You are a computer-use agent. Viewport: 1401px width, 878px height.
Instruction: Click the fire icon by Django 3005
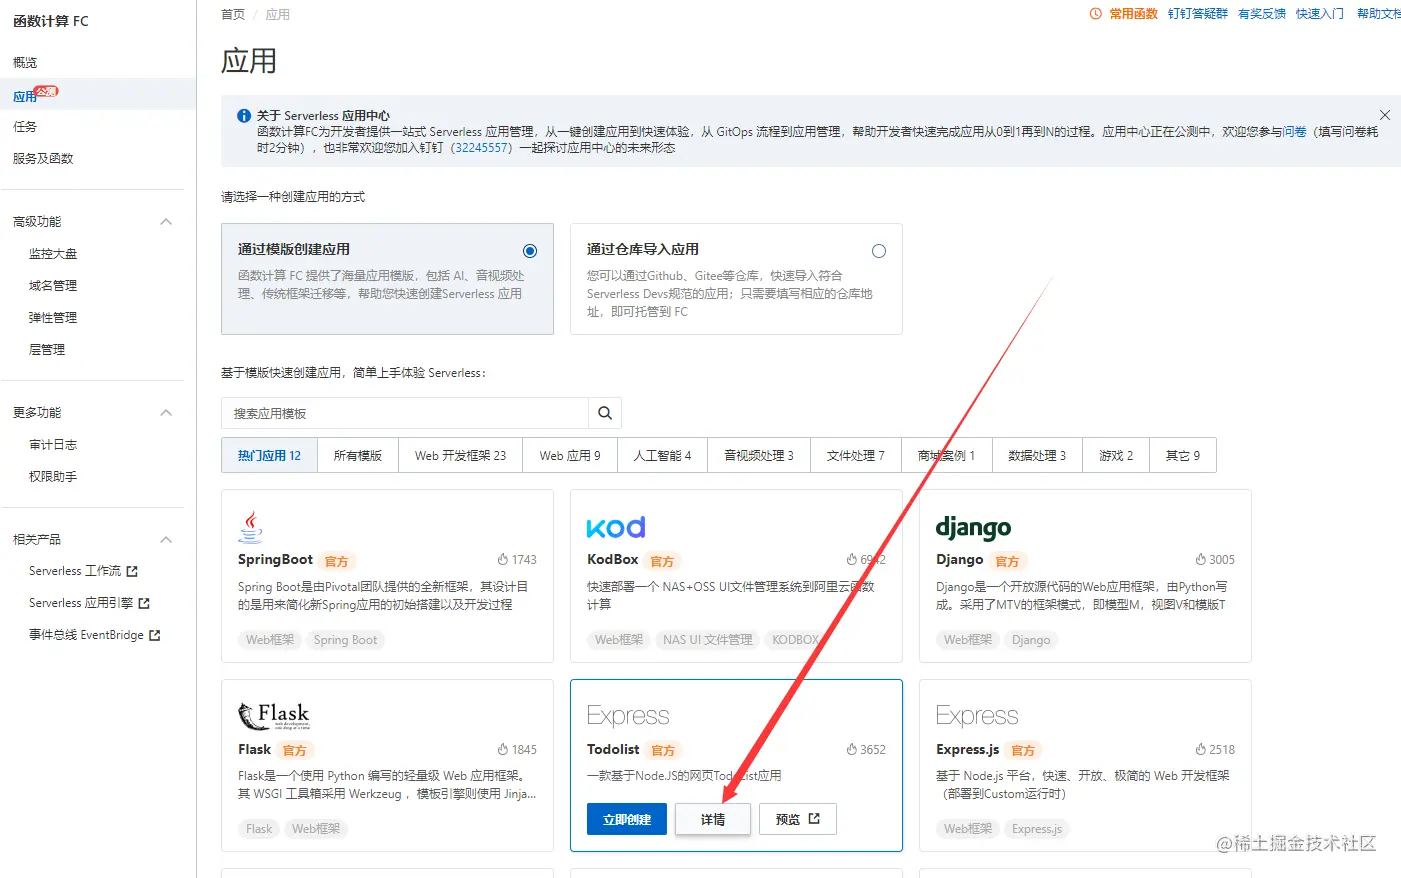(x=1201, y=559)
